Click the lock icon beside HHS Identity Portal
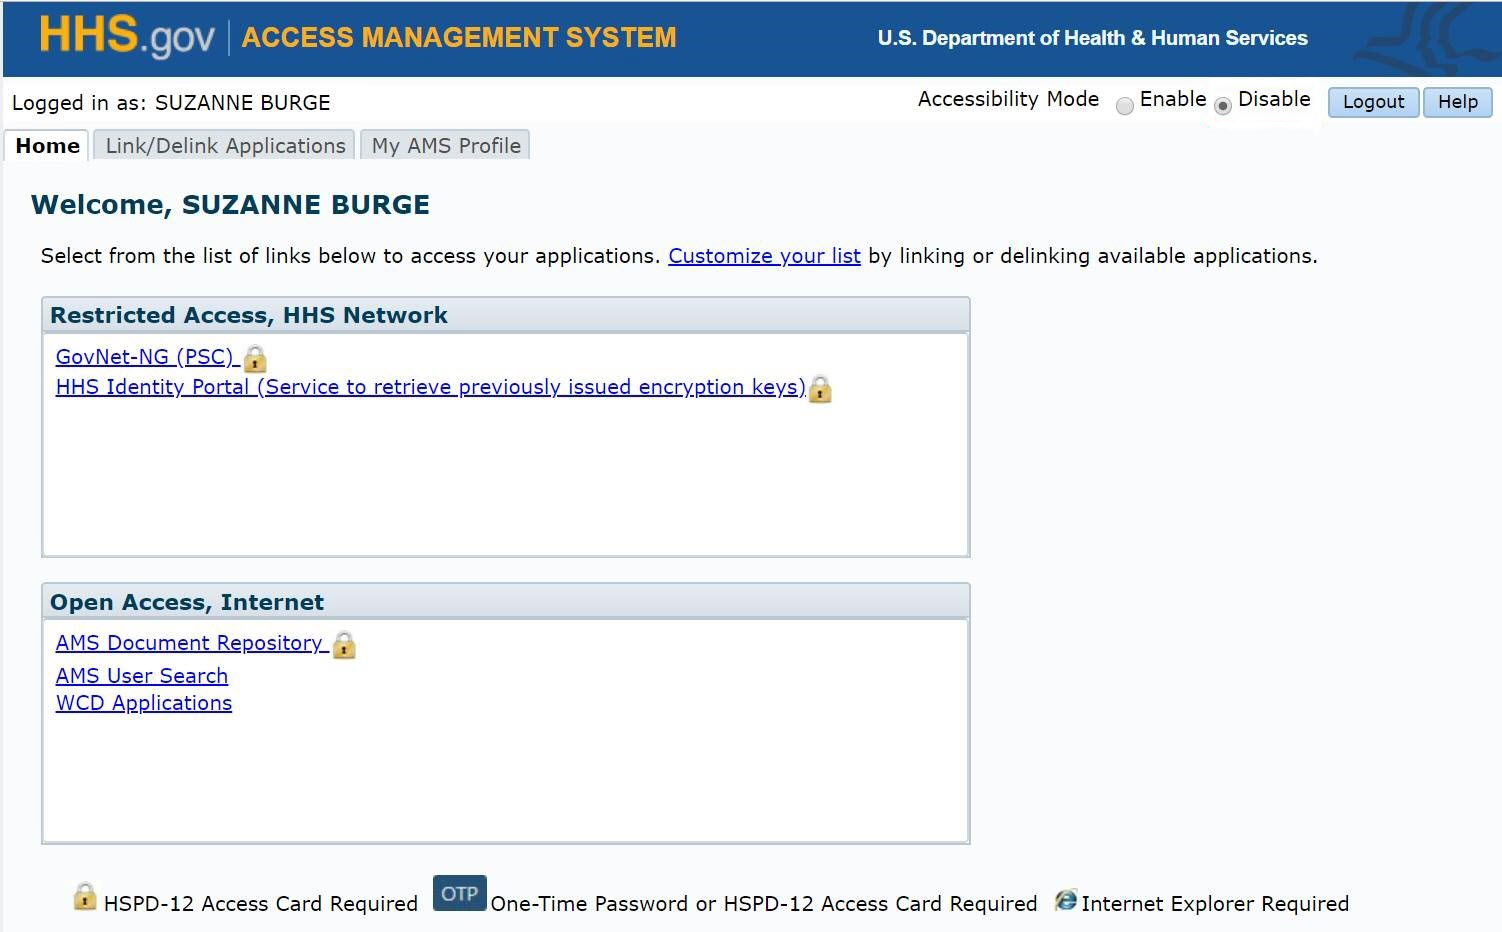Screen dimensions: 1502x932 point(819,390)
